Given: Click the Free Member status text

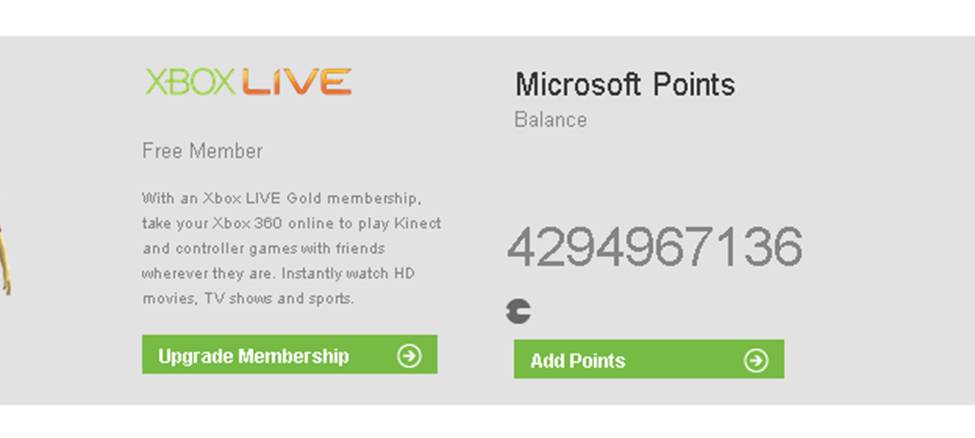Looking at the screenshot, I should pos(203,151).
